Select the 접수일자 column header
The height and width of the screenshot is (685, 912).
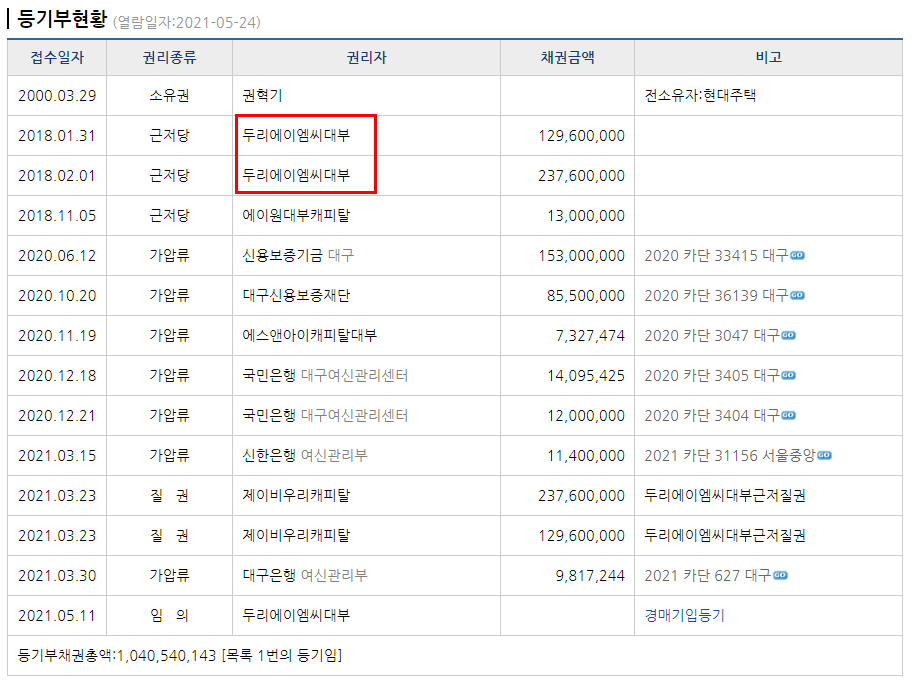pyautogui.click(x=57, y=58)
